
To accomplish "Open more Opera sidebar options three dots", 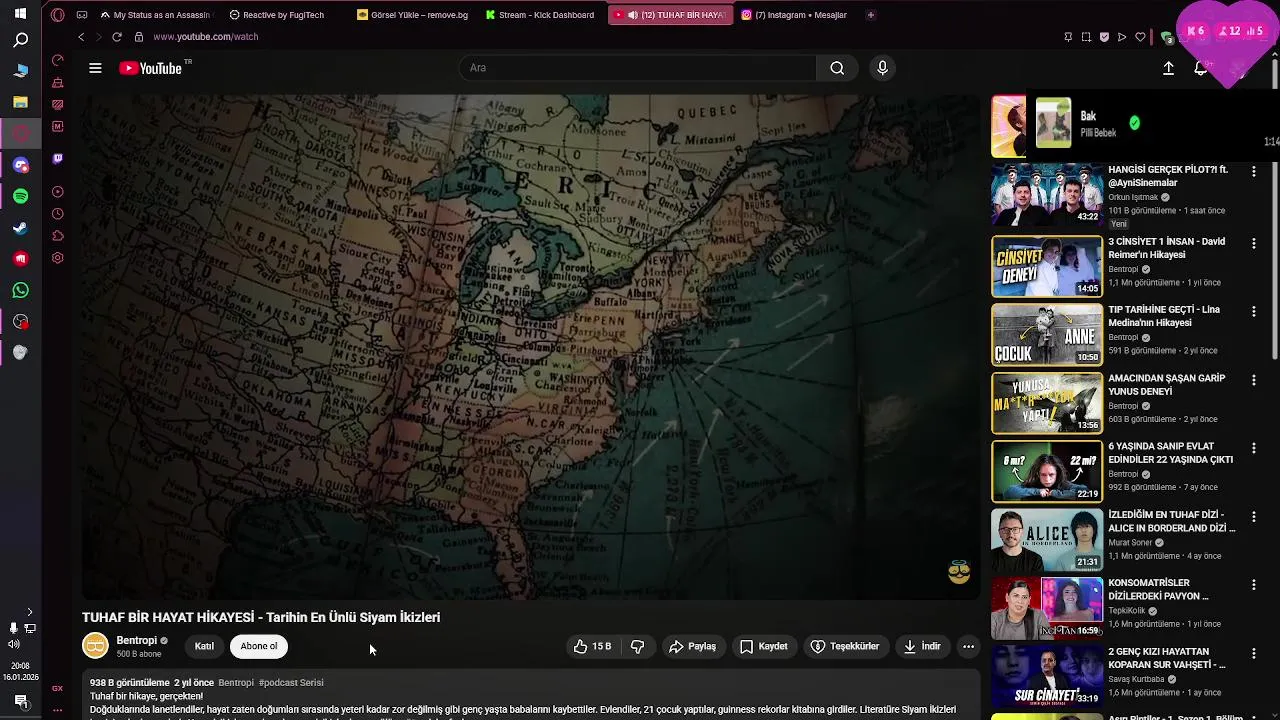I will pos(57,710).
